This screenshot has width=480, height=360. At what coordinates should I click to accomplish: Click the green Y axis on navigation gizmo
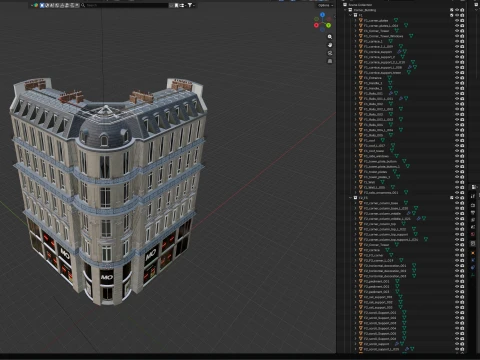pyautogui.click(x=329, y=25)
